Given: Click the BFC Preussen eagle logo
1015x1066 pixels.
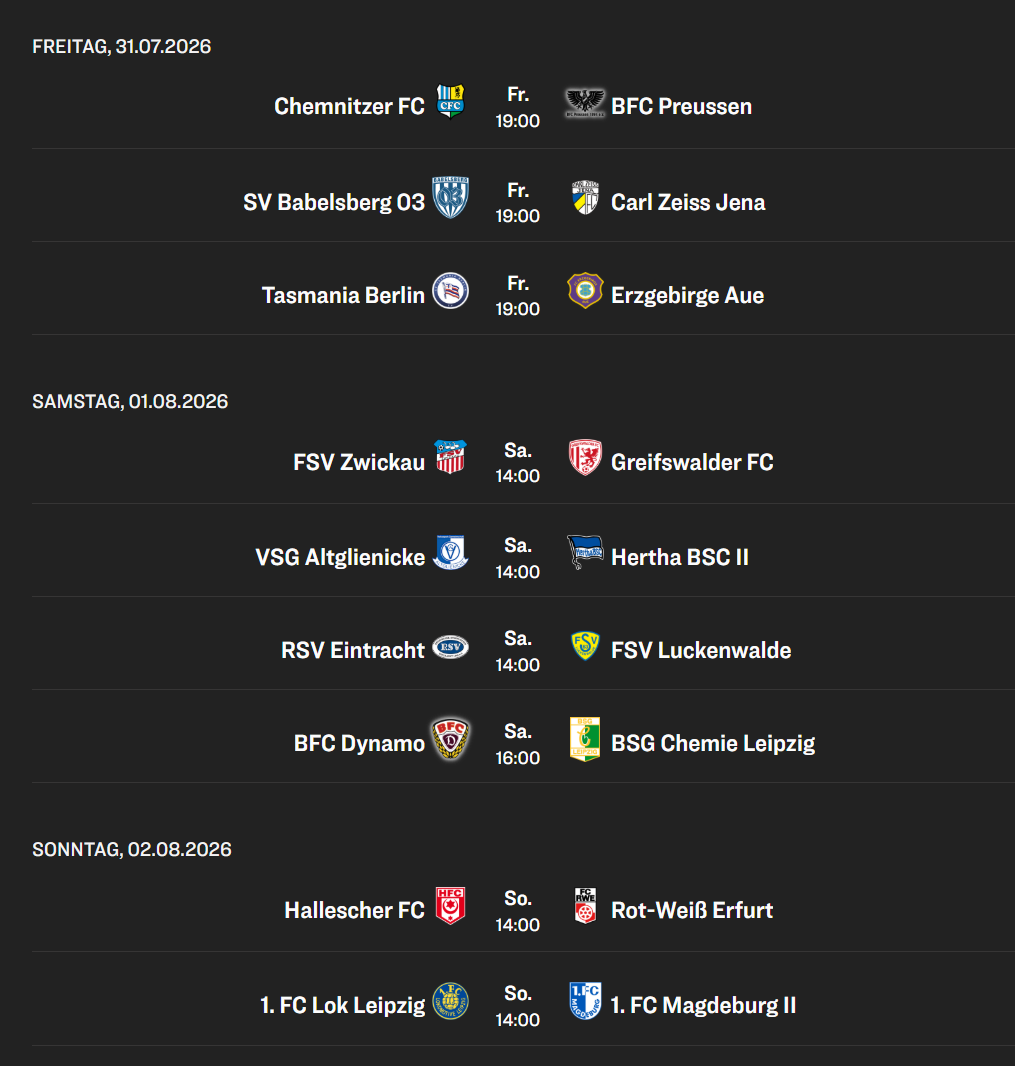Looking at the screenshot, I should pos(585,103).
